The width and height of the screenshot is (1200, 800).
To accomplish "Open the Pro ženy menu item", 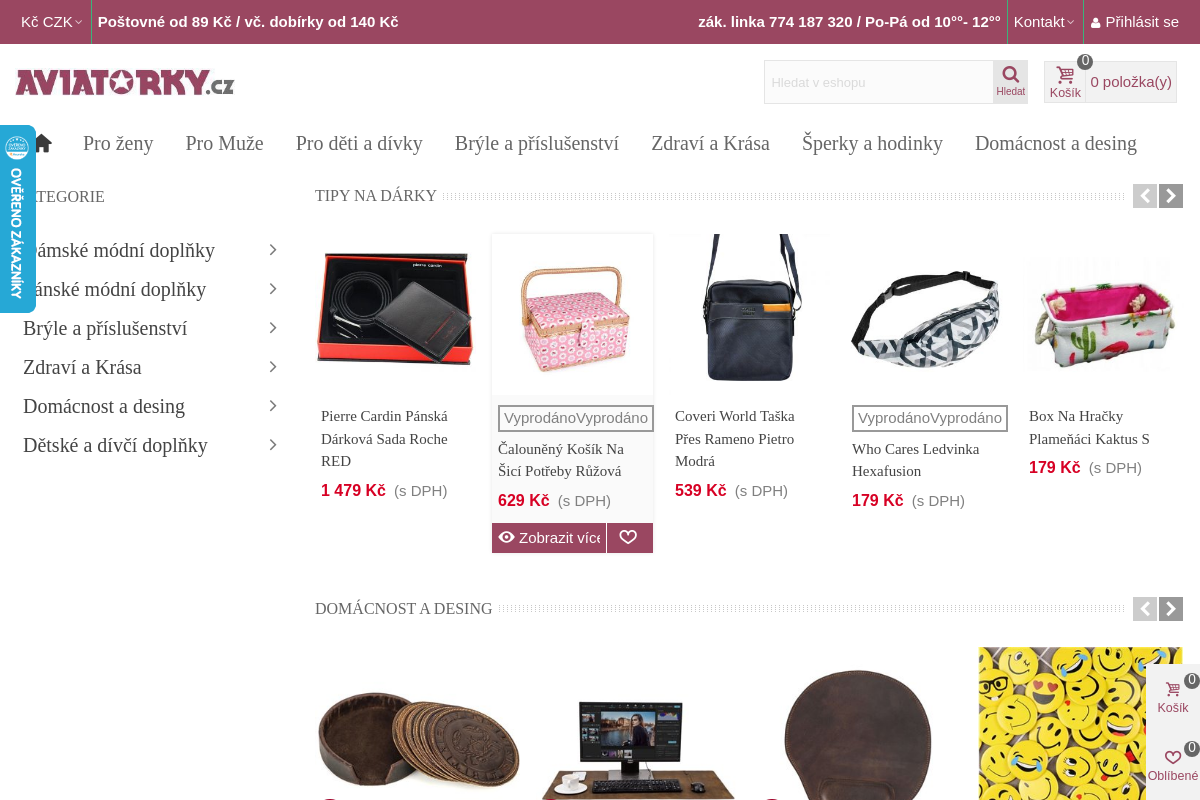I will [118, 143].
